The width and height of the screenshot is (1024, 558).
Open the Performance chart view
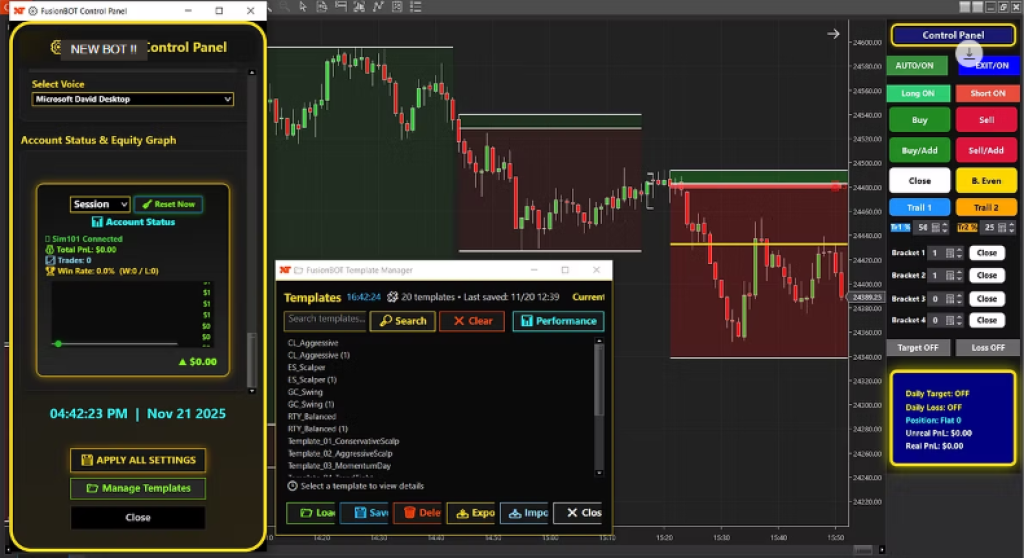tap(558, 321)
